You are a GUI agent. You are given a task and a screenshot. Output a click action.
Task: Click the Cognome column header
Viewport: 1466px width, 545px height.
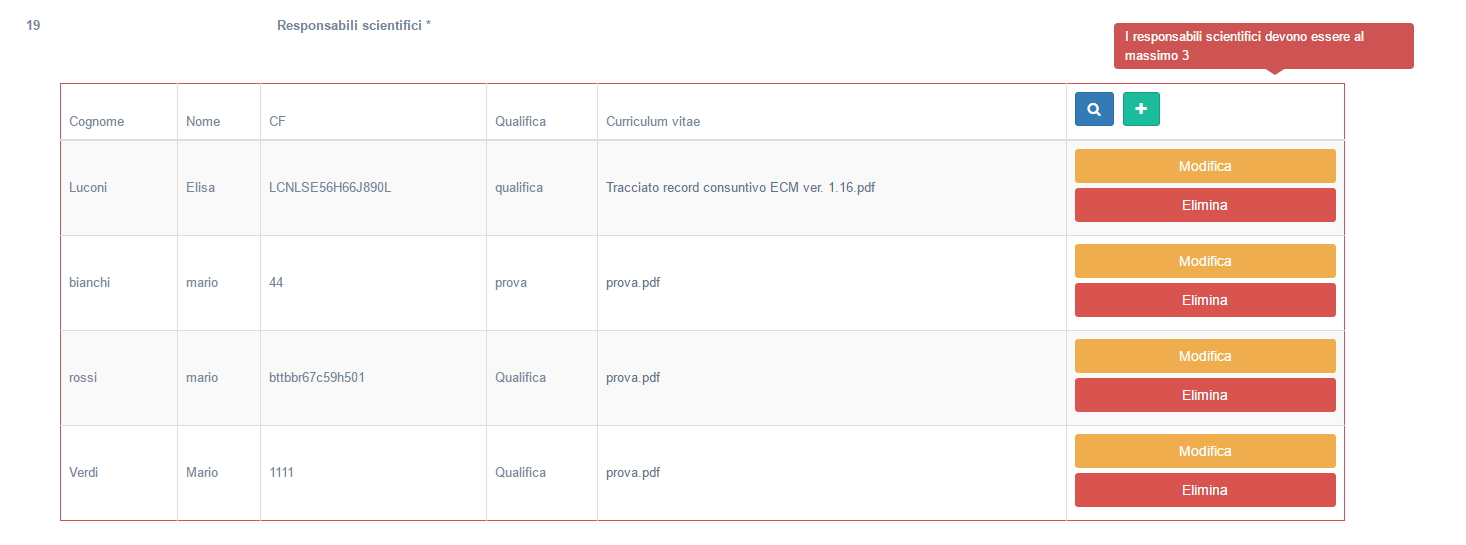point(96,121)
